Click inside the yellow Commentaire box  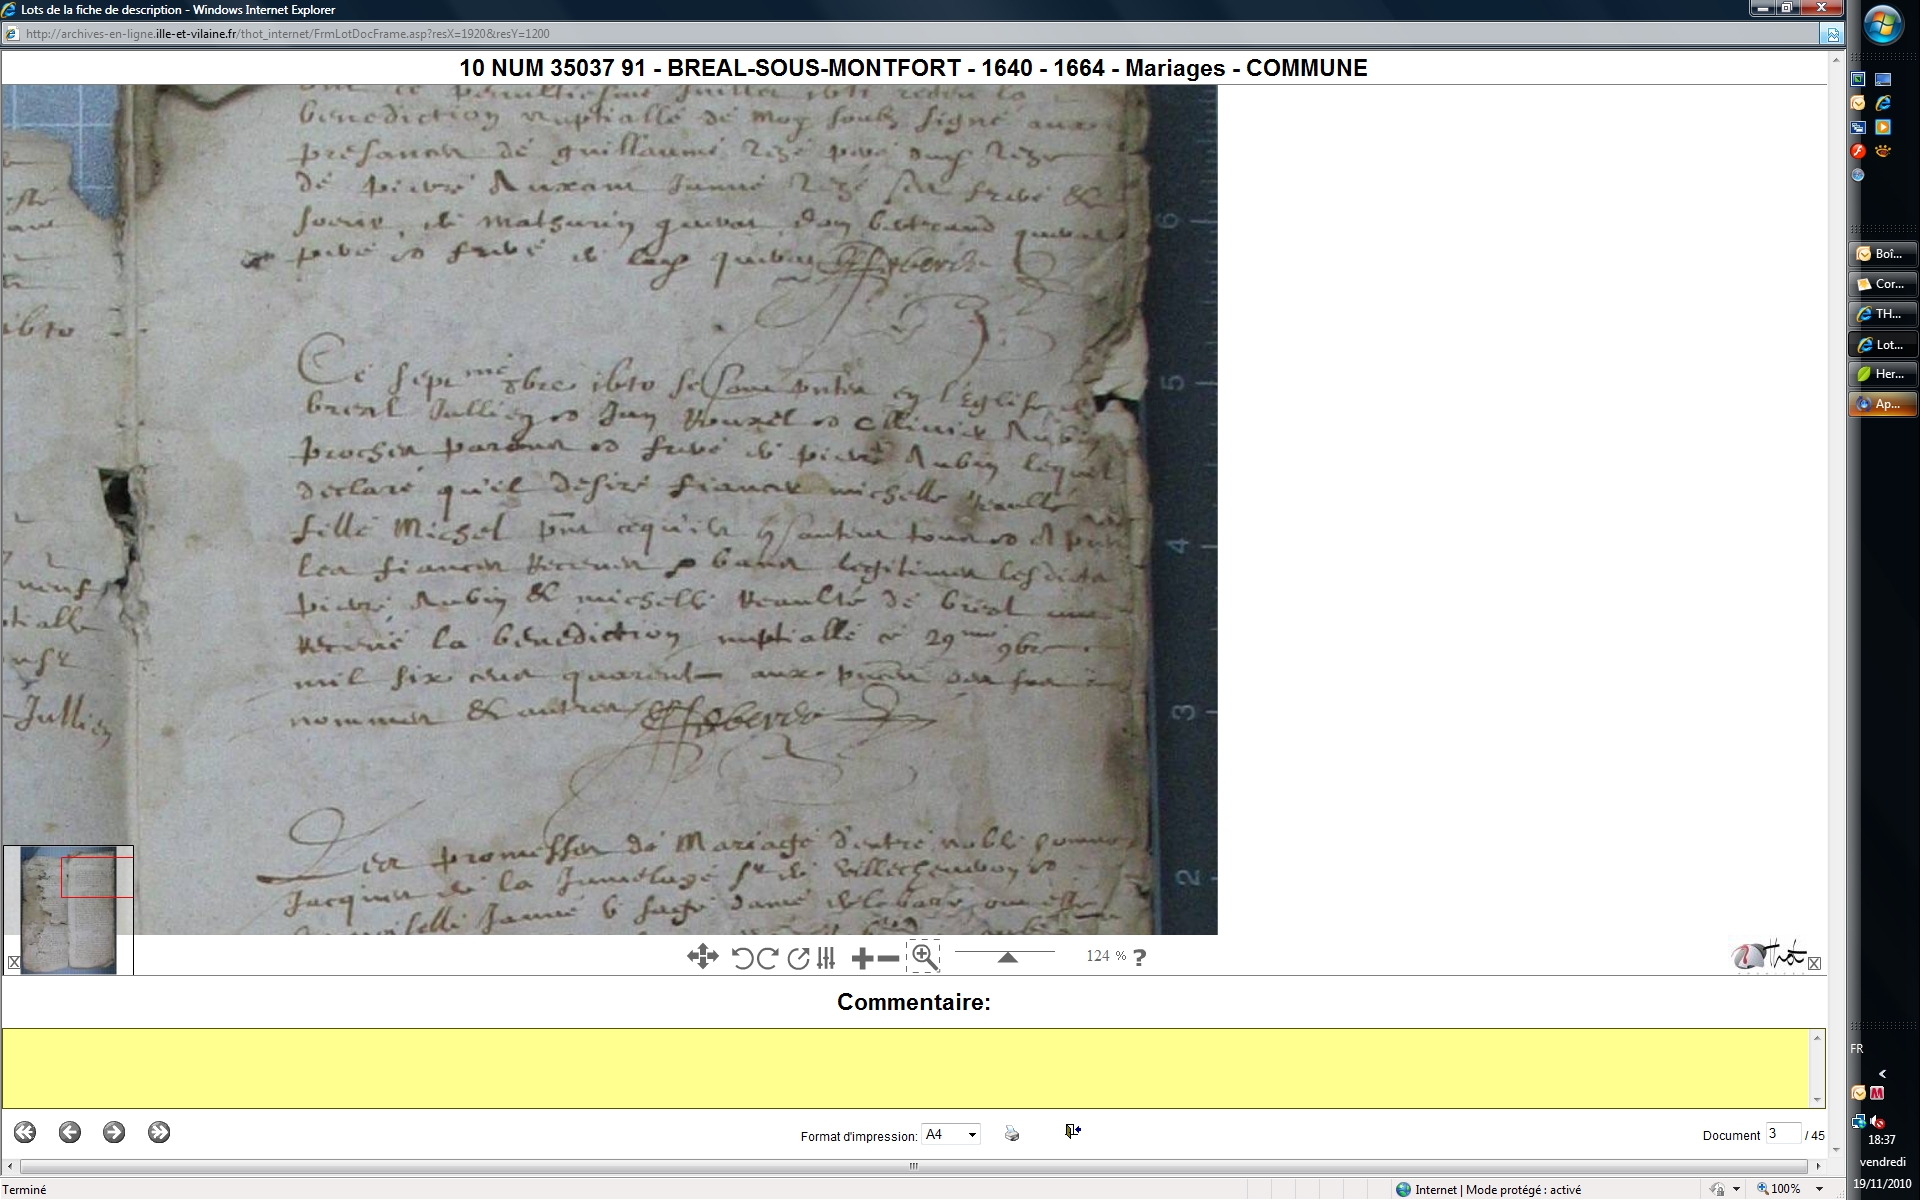click(908, 1068)
